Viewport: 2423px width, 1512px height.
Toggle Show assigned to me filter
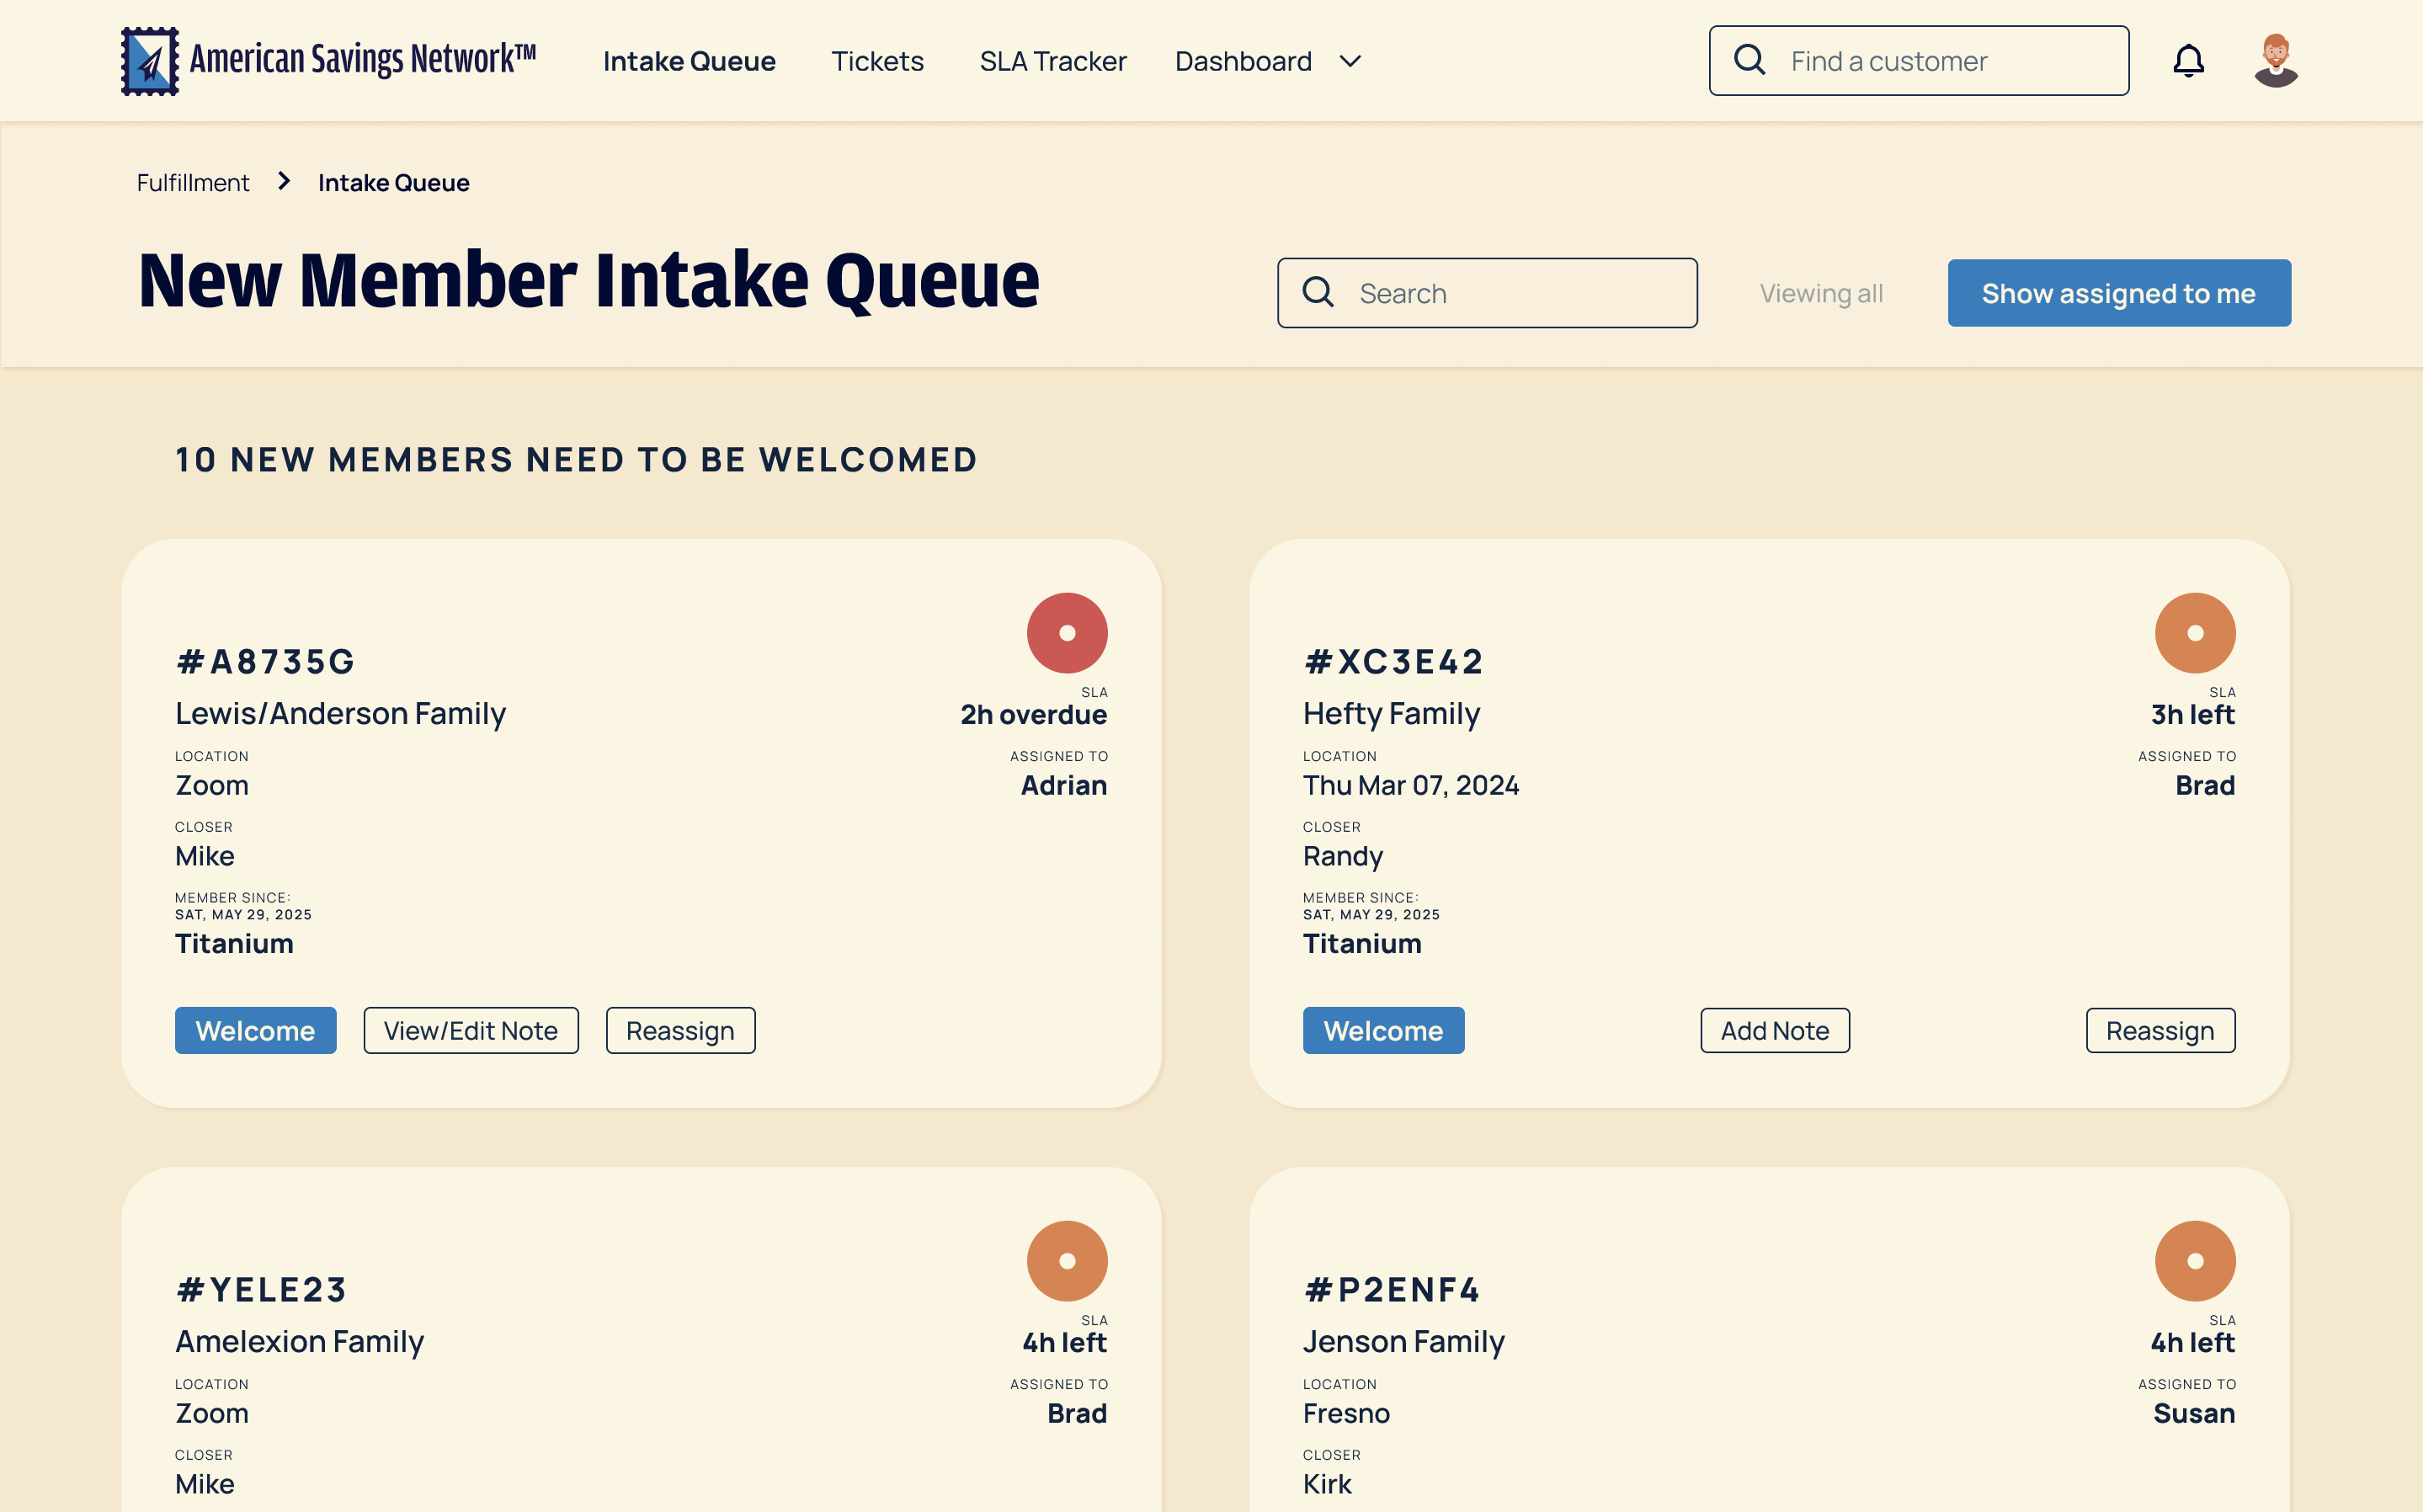pos(2118,293)
